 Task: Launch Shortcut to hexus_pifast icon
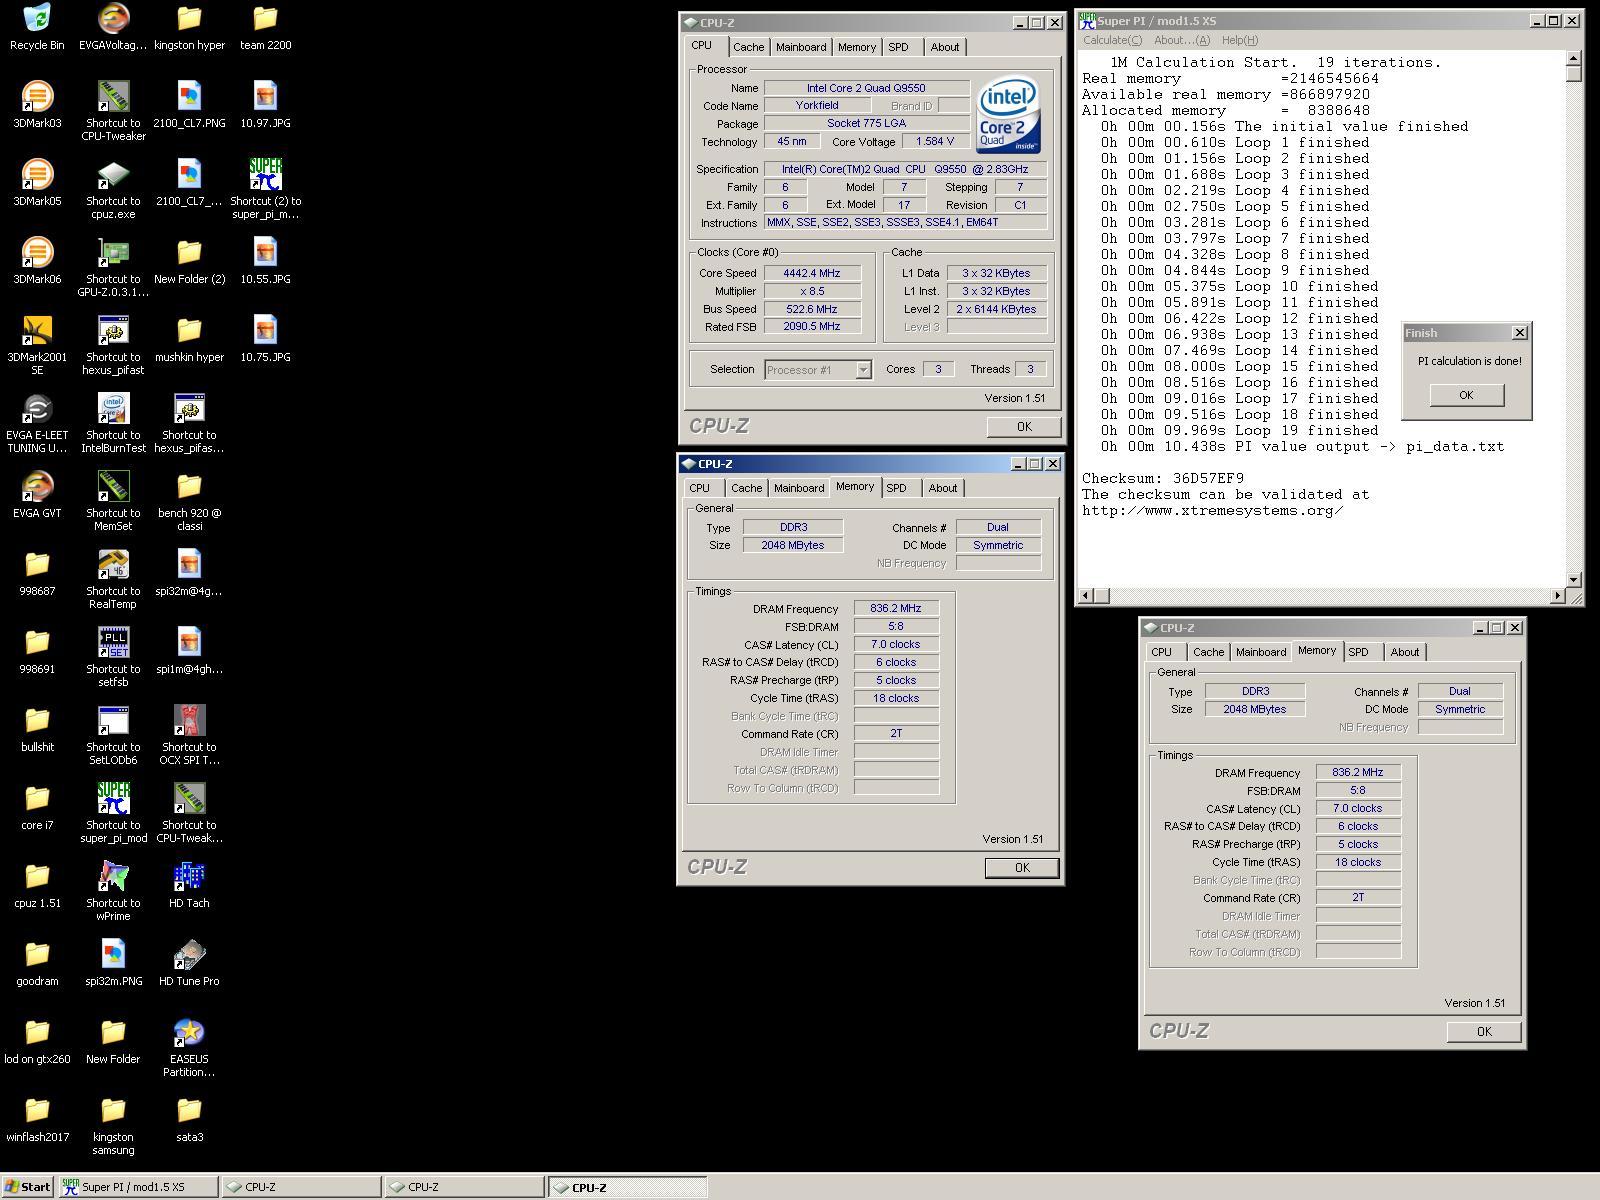[x=113, y=345]
